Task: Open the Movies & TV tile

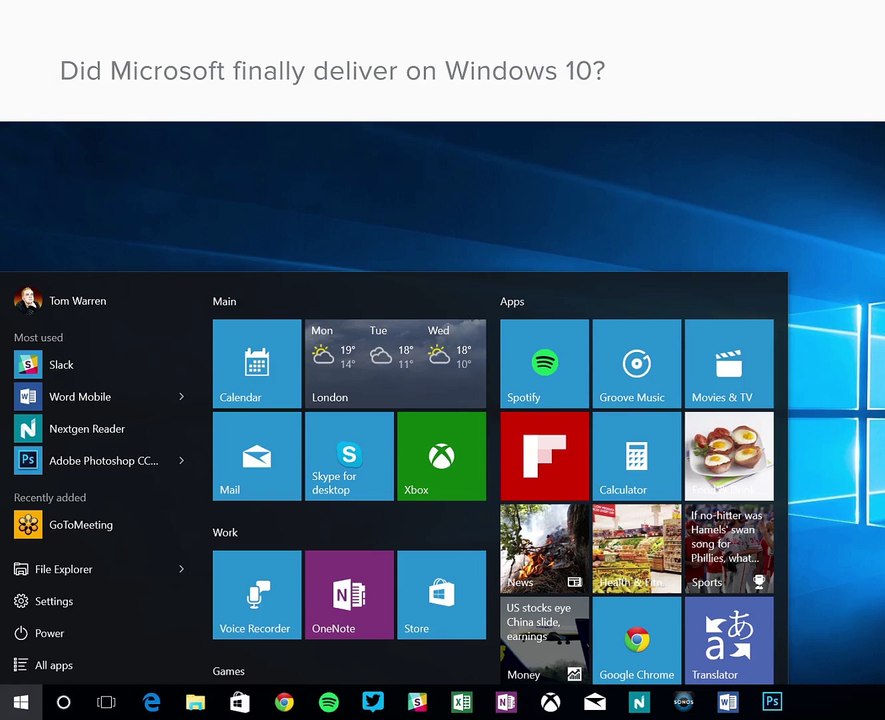Action: (729, 363)
